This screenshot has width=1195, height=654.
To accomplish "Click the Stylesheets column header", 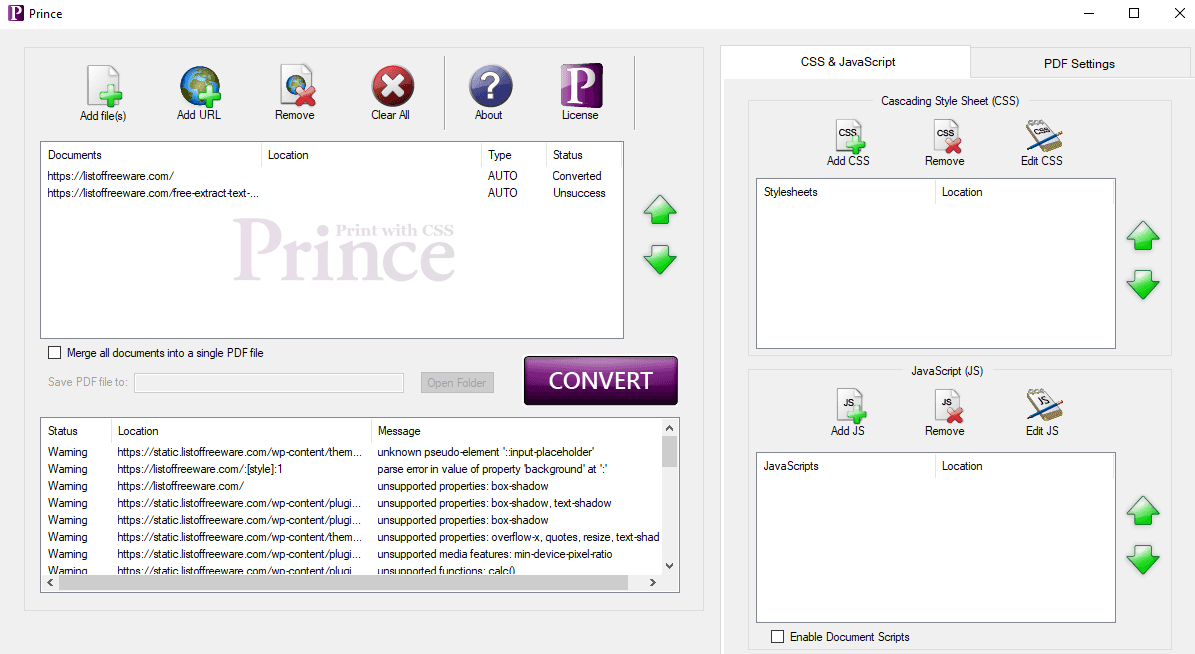I will click(x=845, y=192).
